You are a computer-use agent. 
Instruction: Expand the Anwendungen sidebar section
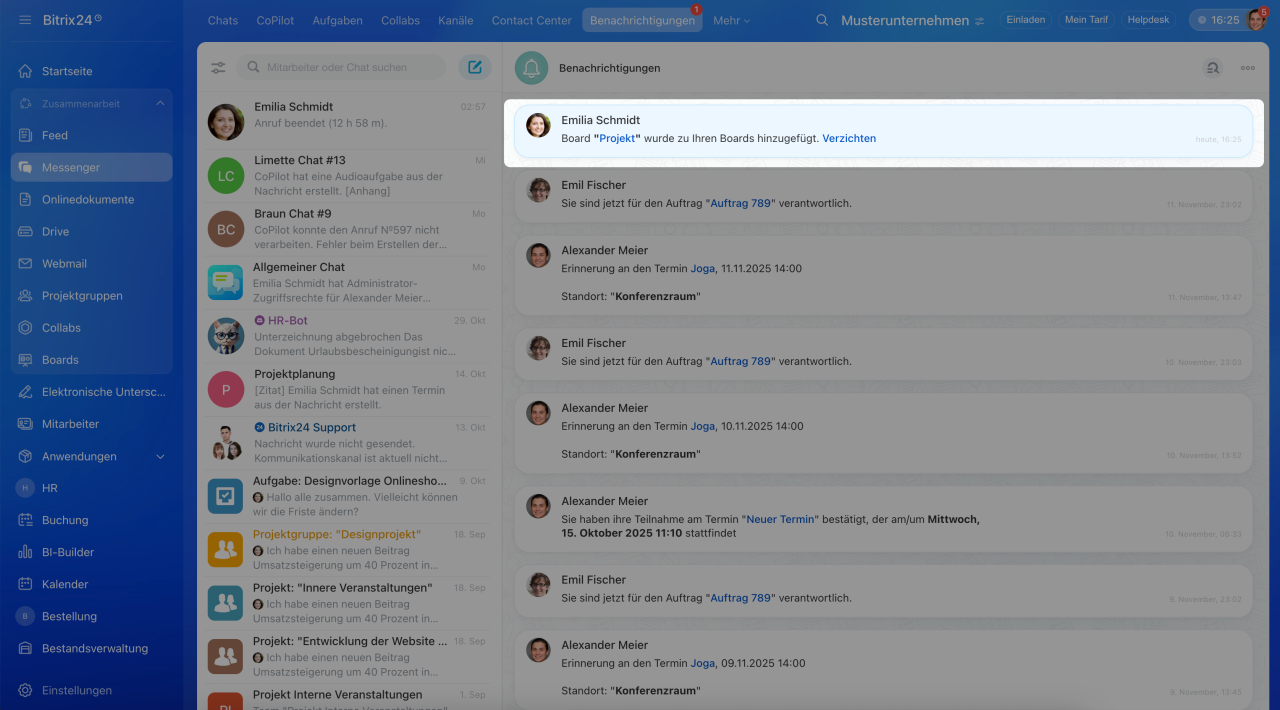[160, 456]
